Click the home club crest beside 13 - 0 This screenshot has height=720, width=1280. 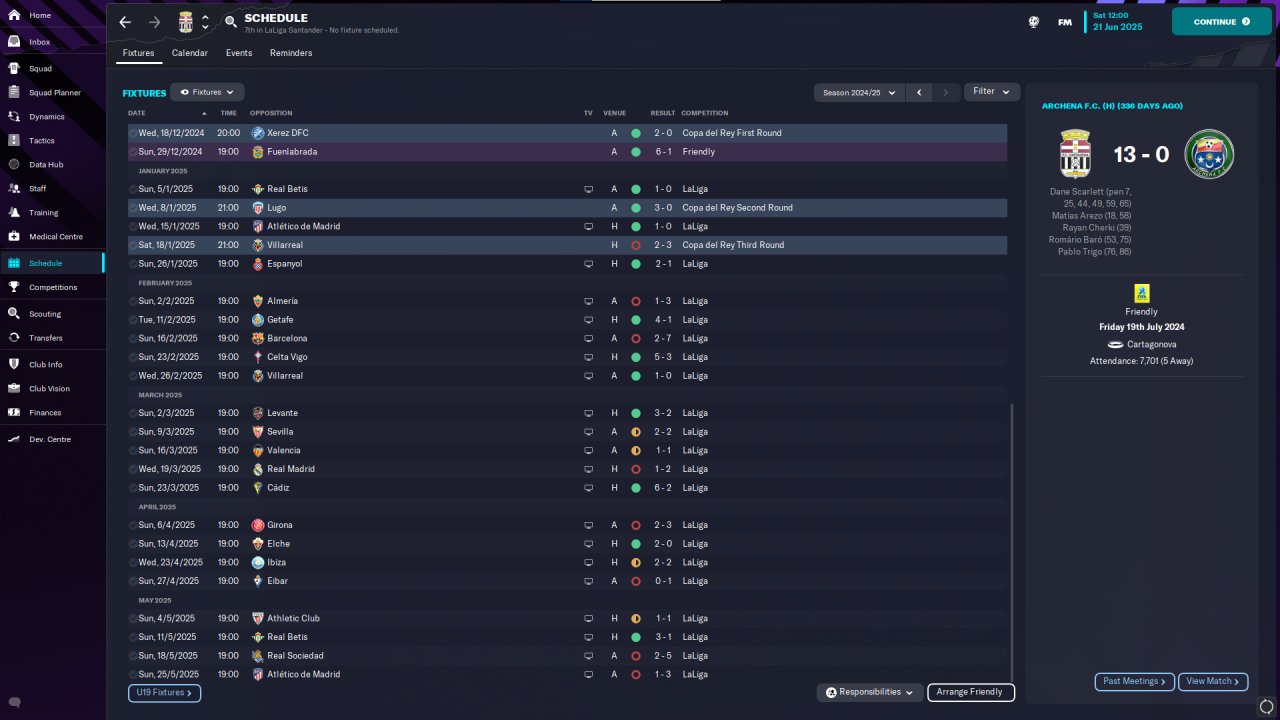(x=1075, y=155)
